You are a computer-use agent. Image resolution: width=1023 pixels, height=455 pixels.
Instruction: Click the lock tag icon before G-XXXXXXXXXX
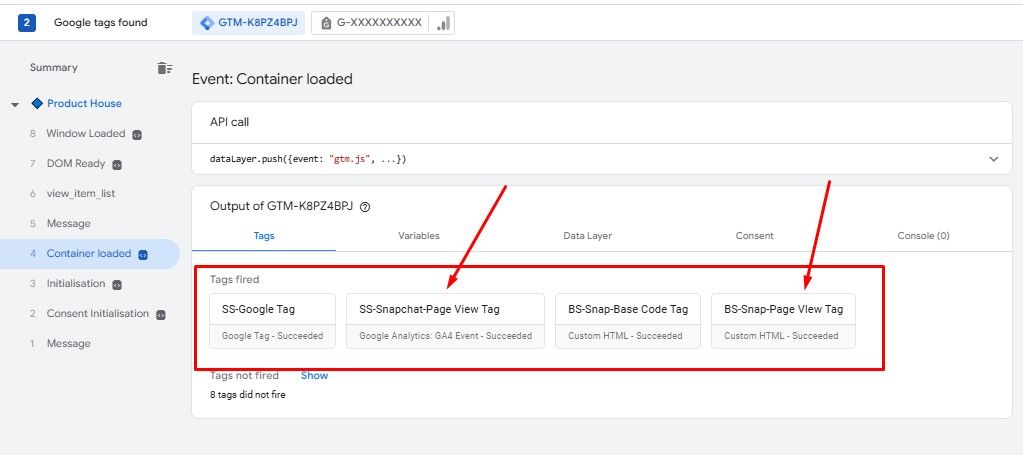click(326, 23)
